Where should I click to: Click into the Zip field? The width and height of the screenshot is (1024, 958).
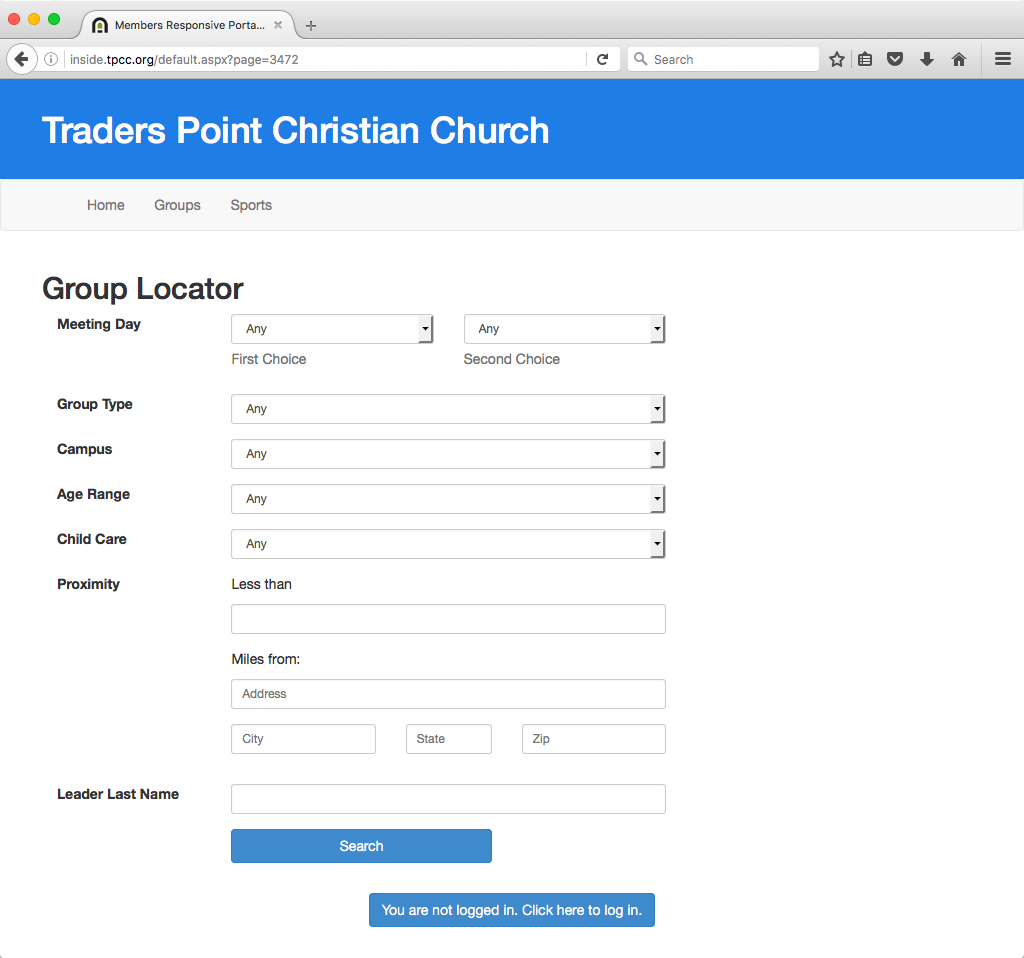[594, 739]
